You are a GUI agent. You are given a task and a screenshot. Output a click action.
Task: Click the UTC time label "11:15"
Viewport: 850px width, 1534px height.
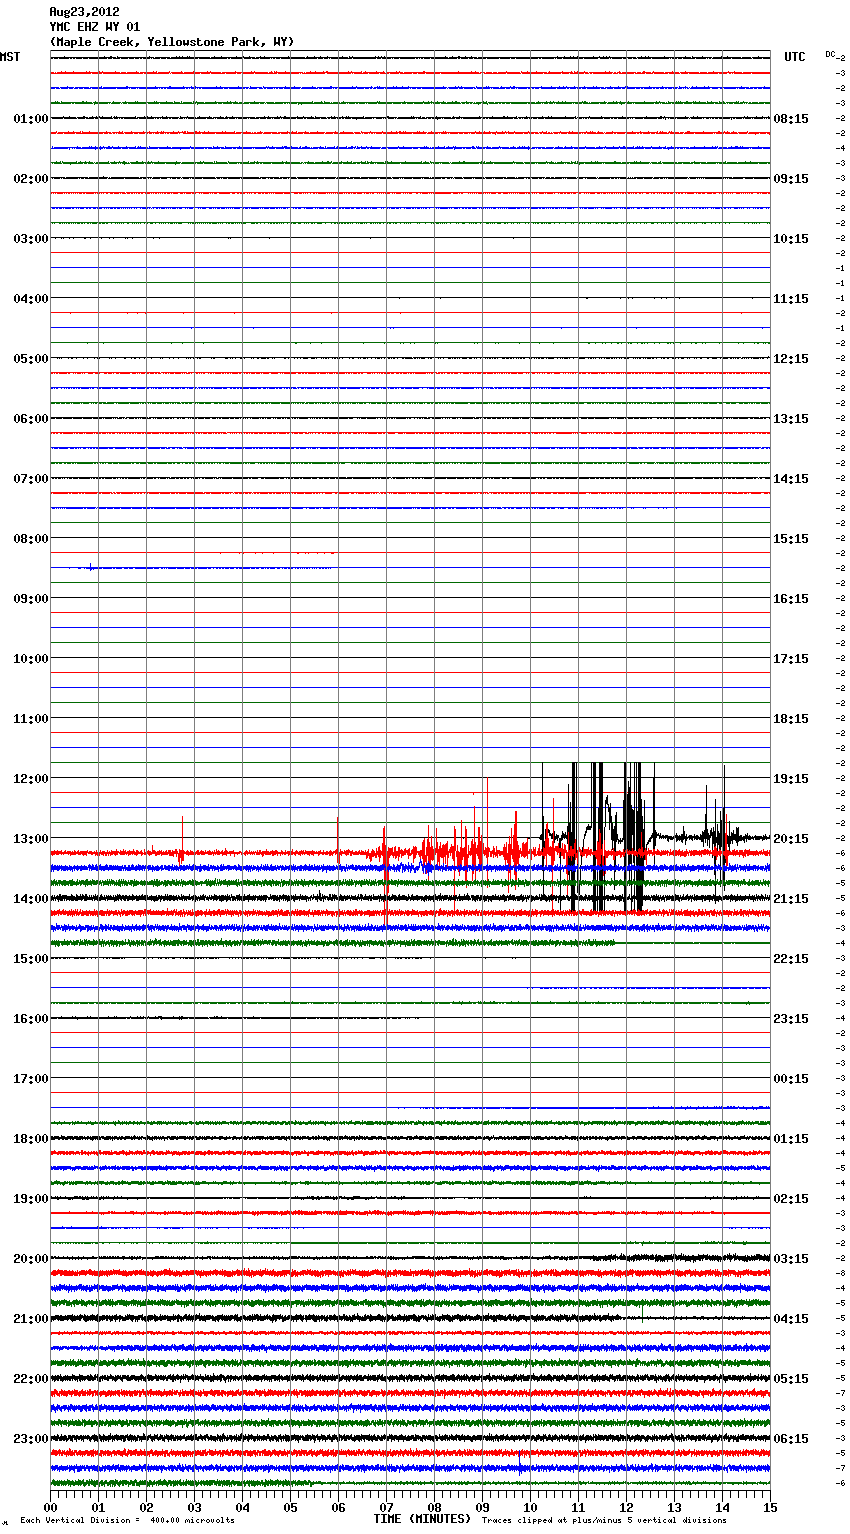click(x=791, y=299)
